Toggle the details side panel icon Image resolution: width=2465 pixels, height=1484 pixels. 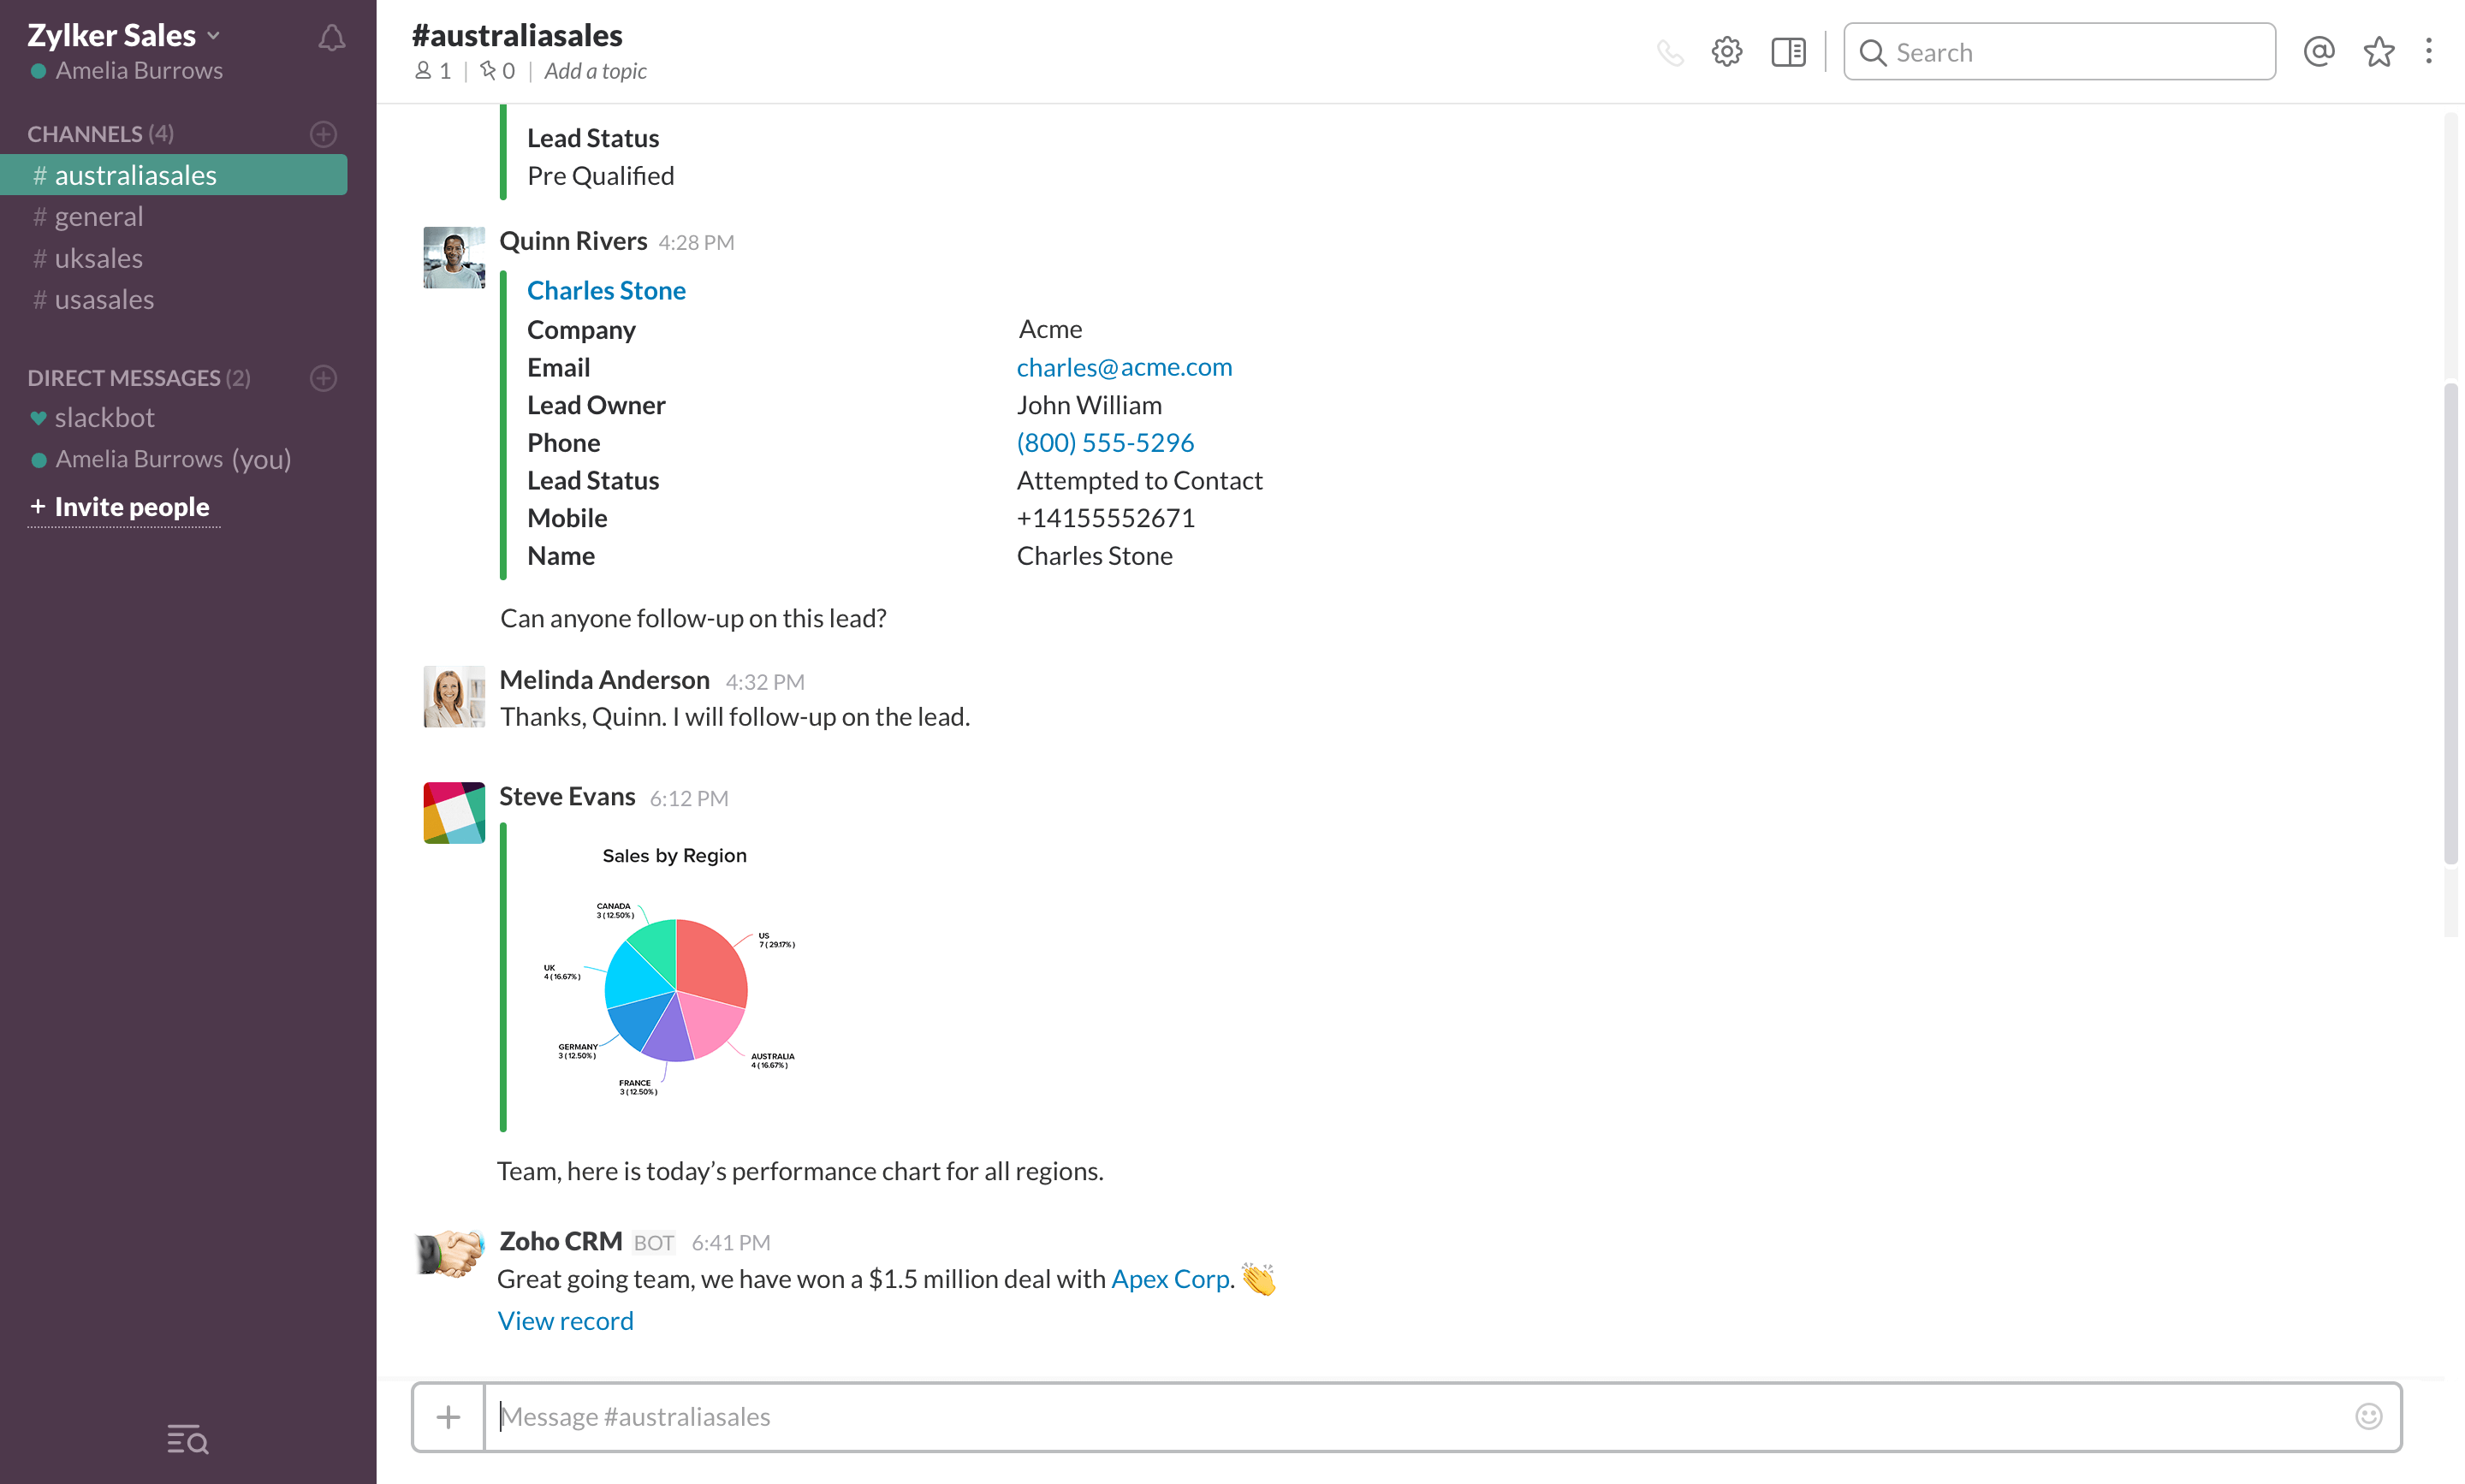pyautogui.click(x=1788, y=52)
